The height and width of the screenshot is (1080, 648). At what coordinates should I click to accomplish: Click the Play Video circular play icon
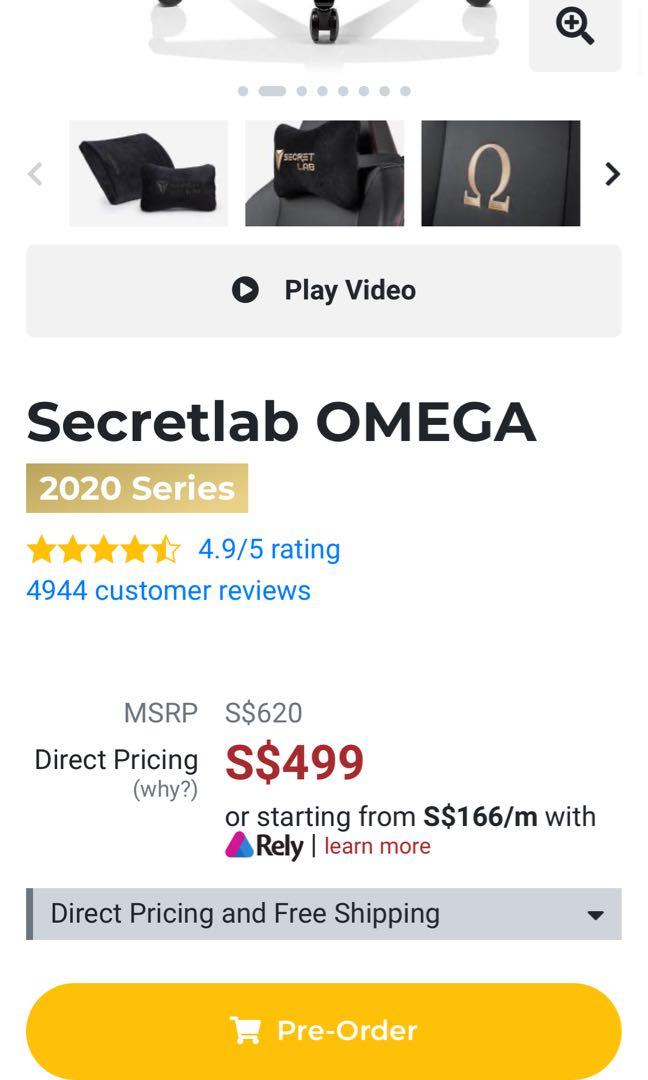point(245,290)
